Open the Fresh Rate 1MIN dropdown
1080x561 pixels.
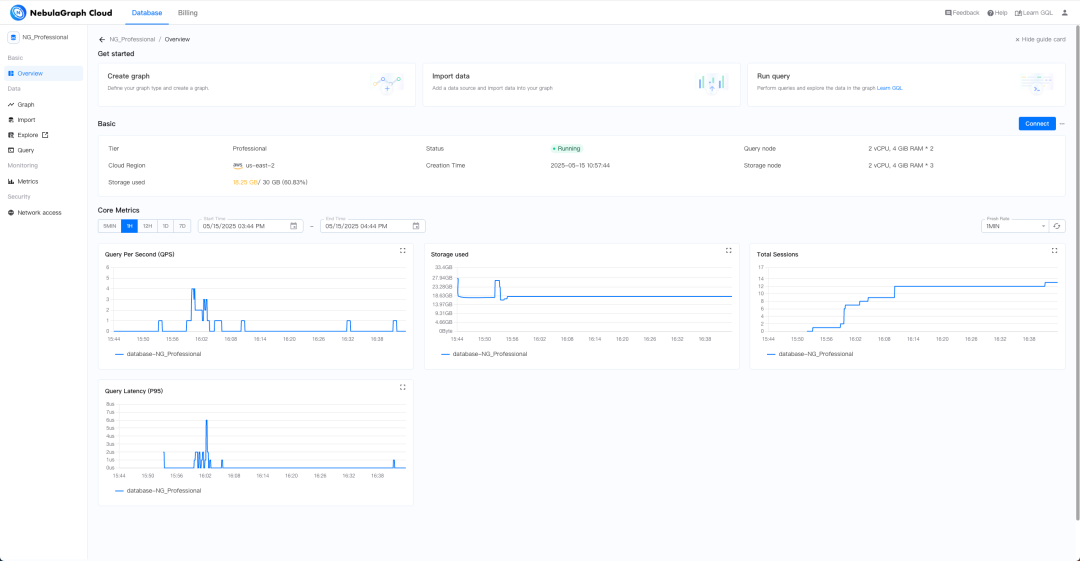click(1015, 226)
